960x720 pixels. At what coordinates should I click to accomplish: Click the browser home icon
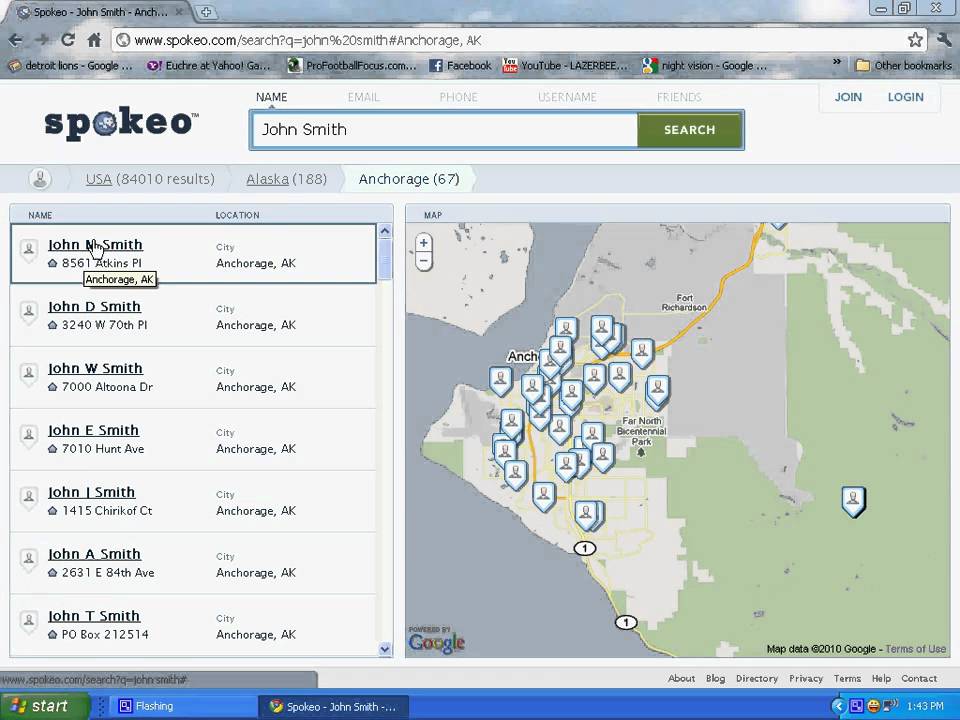tap(94, 40)
